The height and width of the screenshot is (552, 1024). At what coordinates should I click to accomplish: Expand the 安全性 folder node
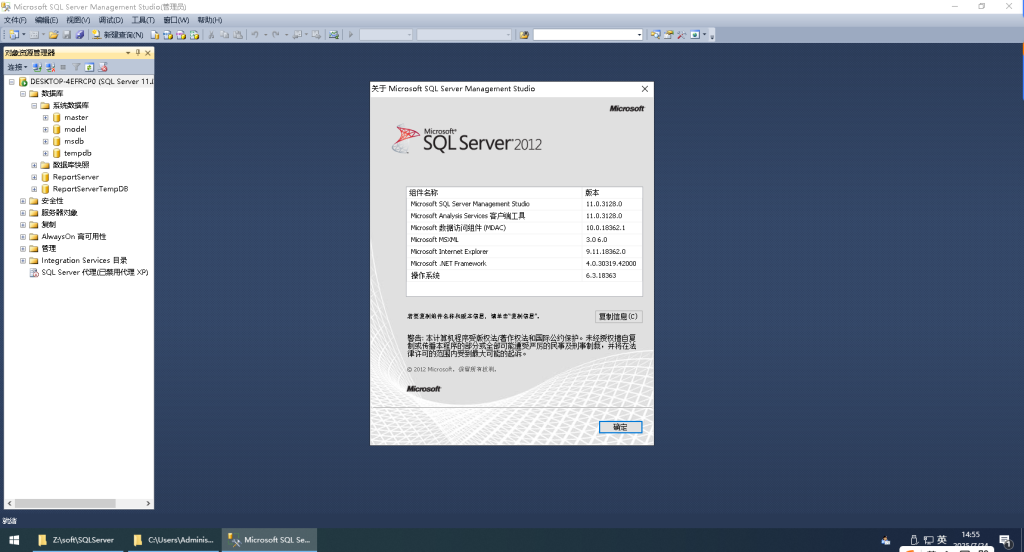coord(23,201)
